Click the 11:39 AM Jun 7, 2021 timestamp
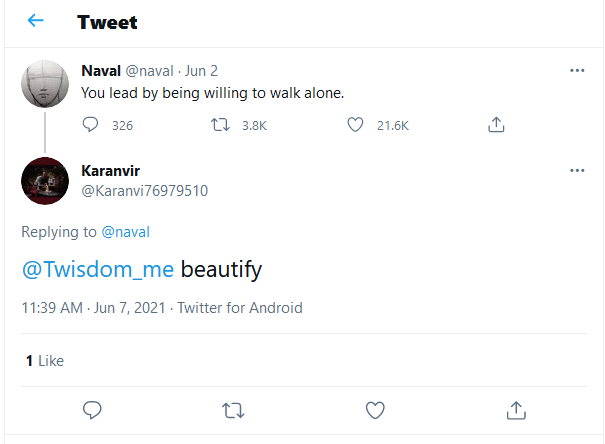The height and width of the screenshot is (444, 605). click(x=94, y=308)
